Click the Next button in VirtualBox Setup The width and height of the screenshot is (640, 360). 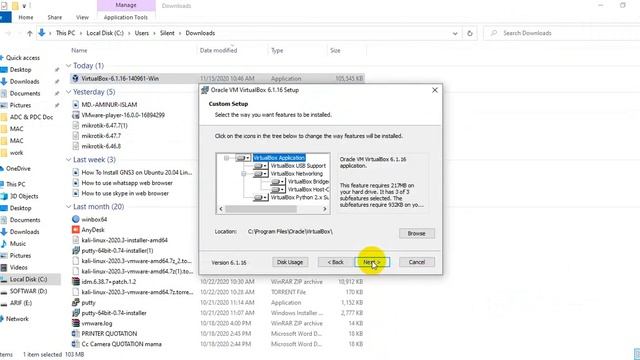[372, 262]
